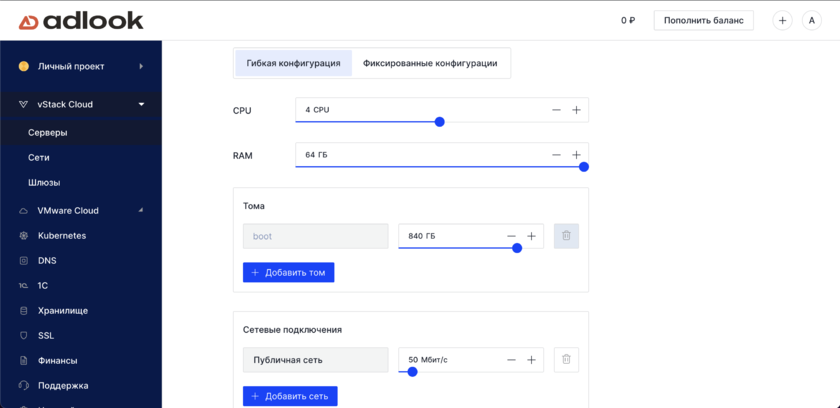Screen dimensions: 840x408
Task: Decrease RAM with the minus icon
Action: pyautogui.click(x=556, y=155)
